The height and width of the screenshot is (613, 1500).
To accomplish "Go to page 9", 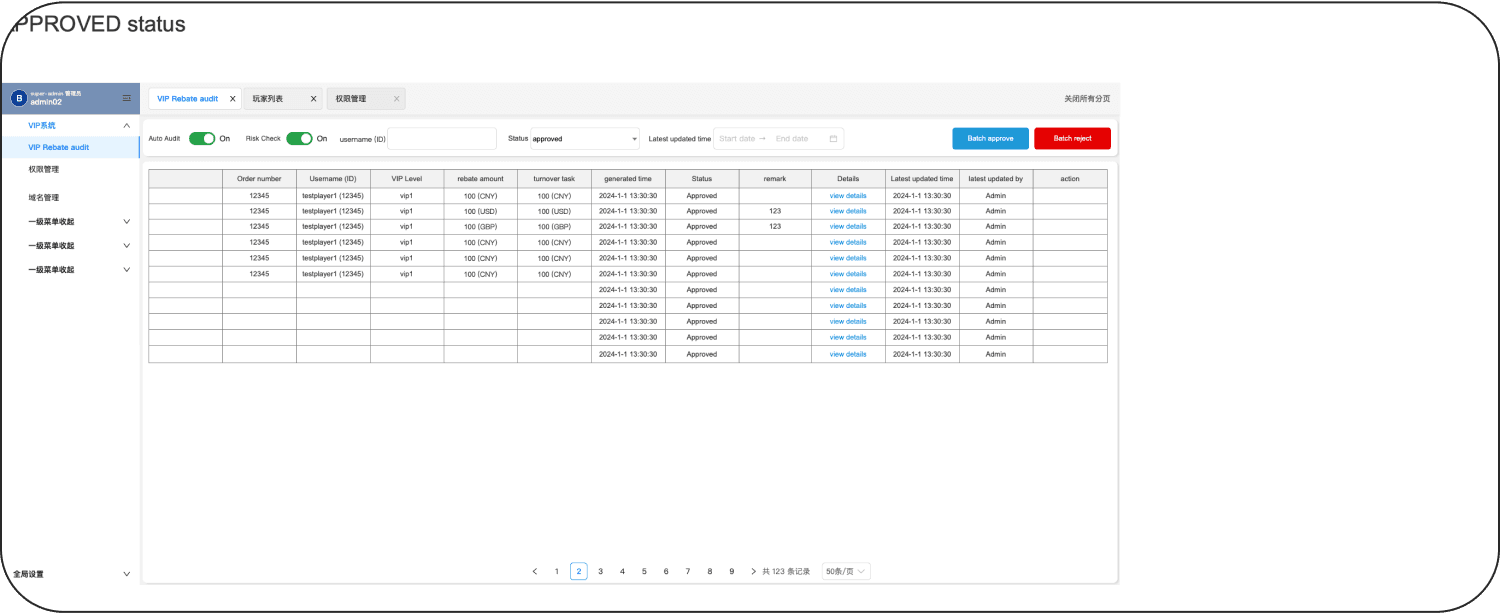I will pyautogui.click(x=732, y=571).
